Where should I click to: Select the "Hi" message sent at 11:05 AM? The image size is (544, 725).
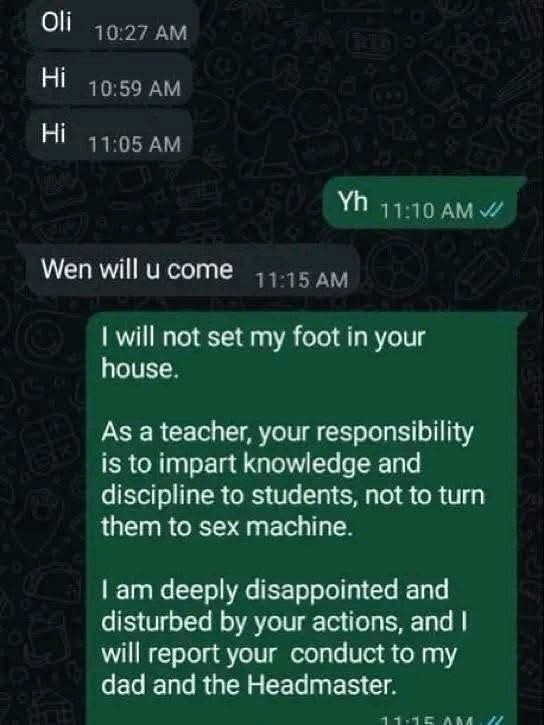tap(54, 133)
